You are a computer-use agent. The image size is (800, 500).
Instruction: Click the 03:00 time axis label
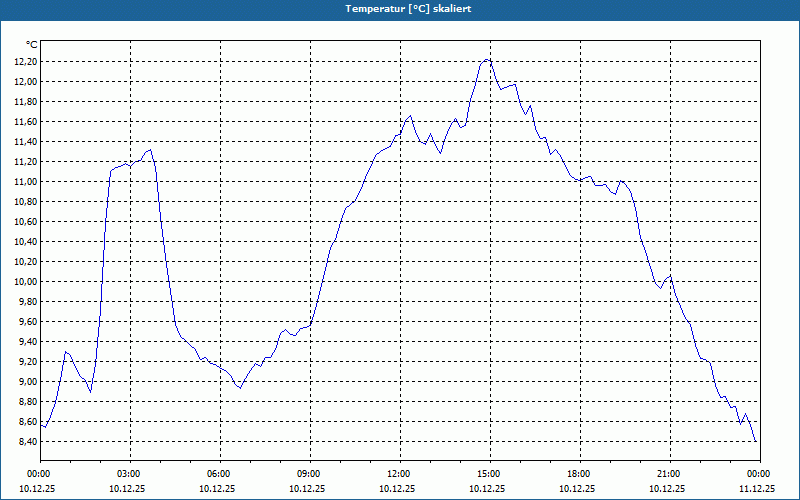pos(130,474)
